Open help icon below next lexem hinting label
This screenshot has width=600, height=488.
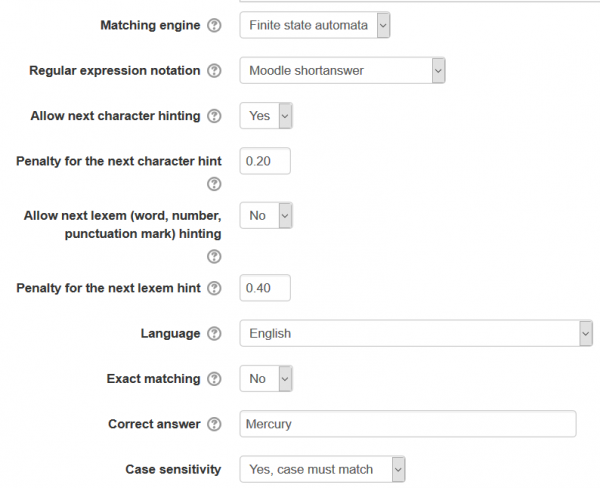pyautogui.click(x=214, y=256)
